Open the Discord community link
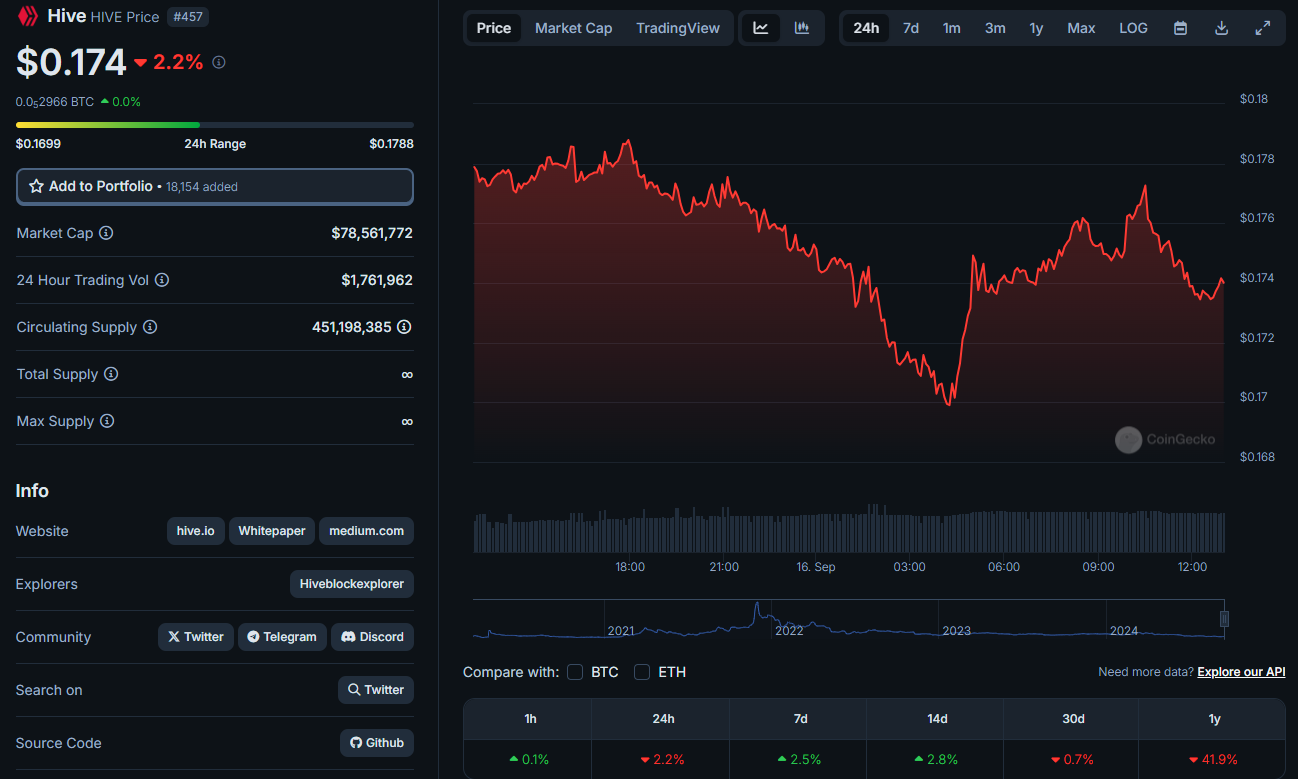 (x=372, y=637)
